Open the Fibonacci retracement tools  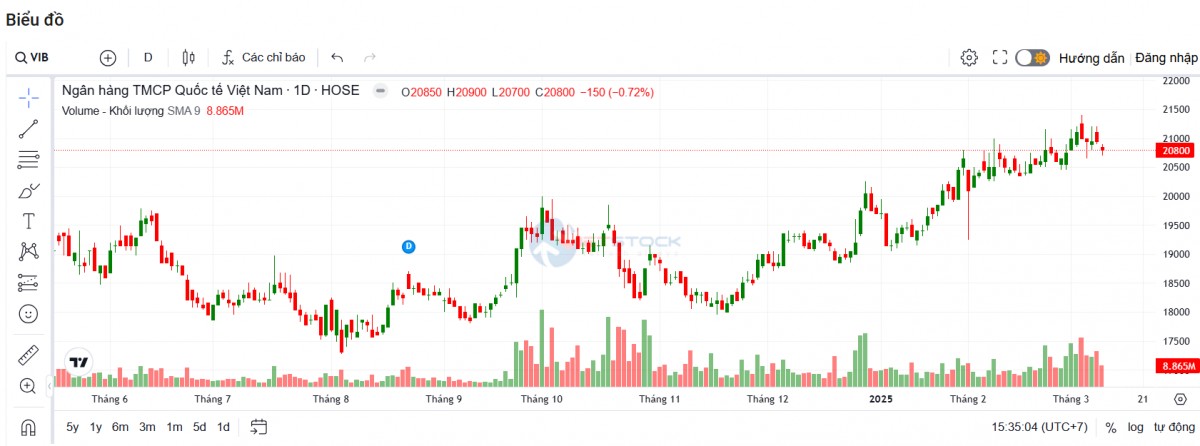[x=28, y=159]
